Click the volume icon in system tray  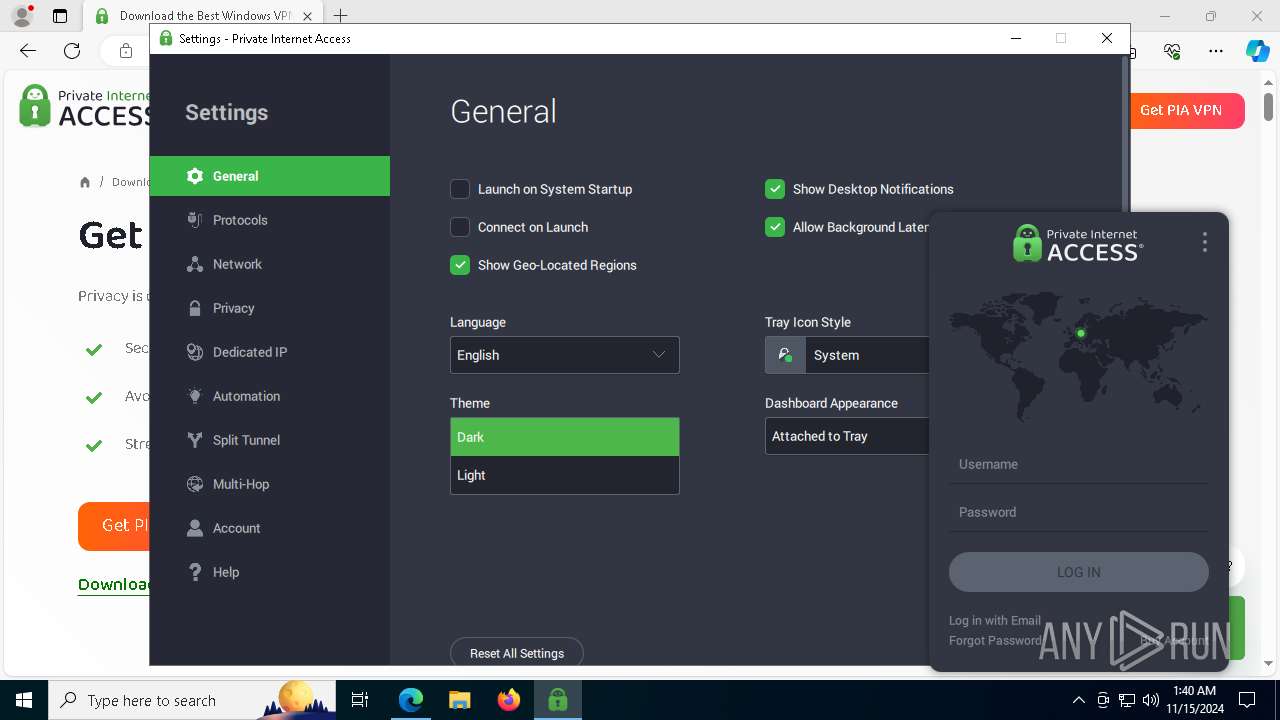[1151, 700]
